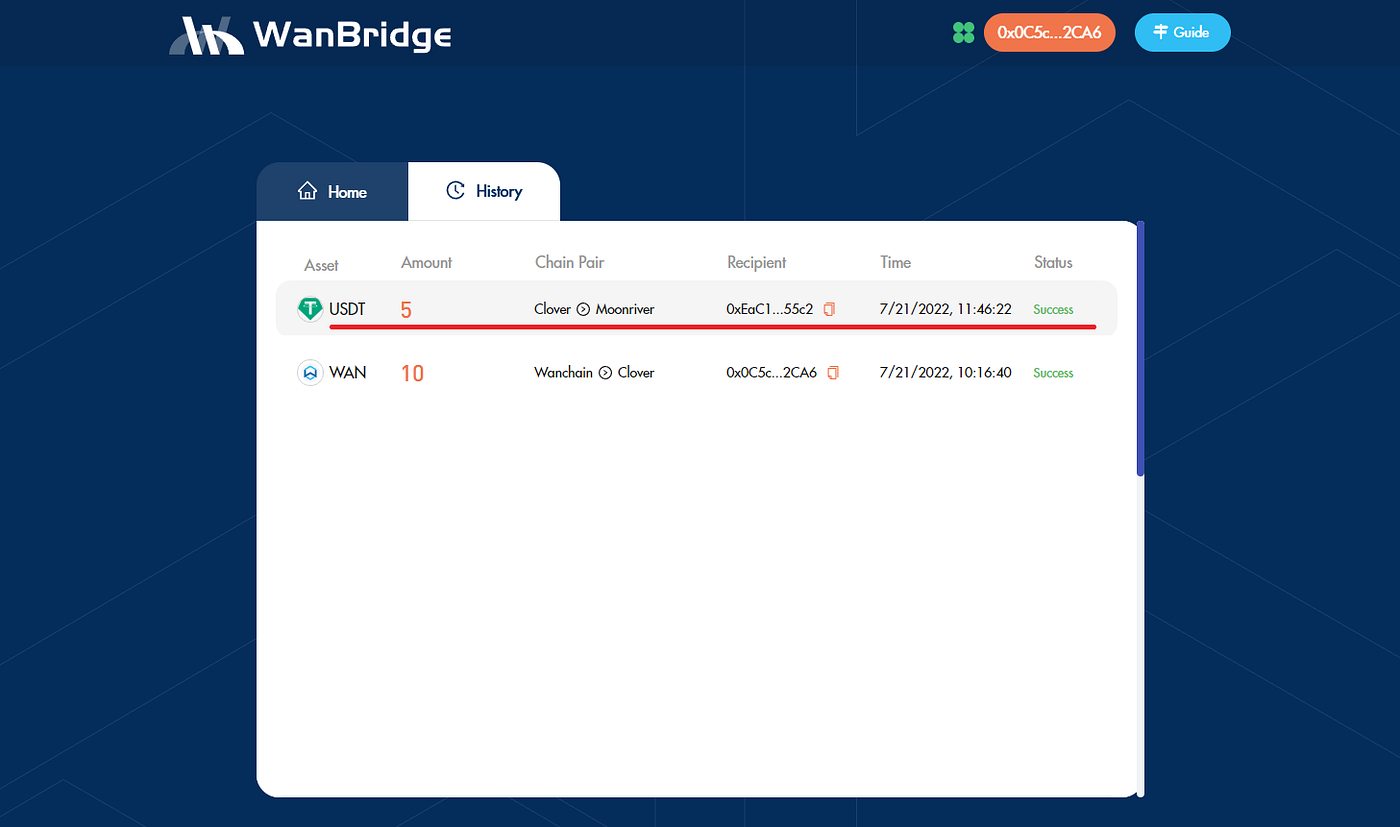Click the arrow between Clover and Moonriver
Screen dimensions: 1400x827
583,310
